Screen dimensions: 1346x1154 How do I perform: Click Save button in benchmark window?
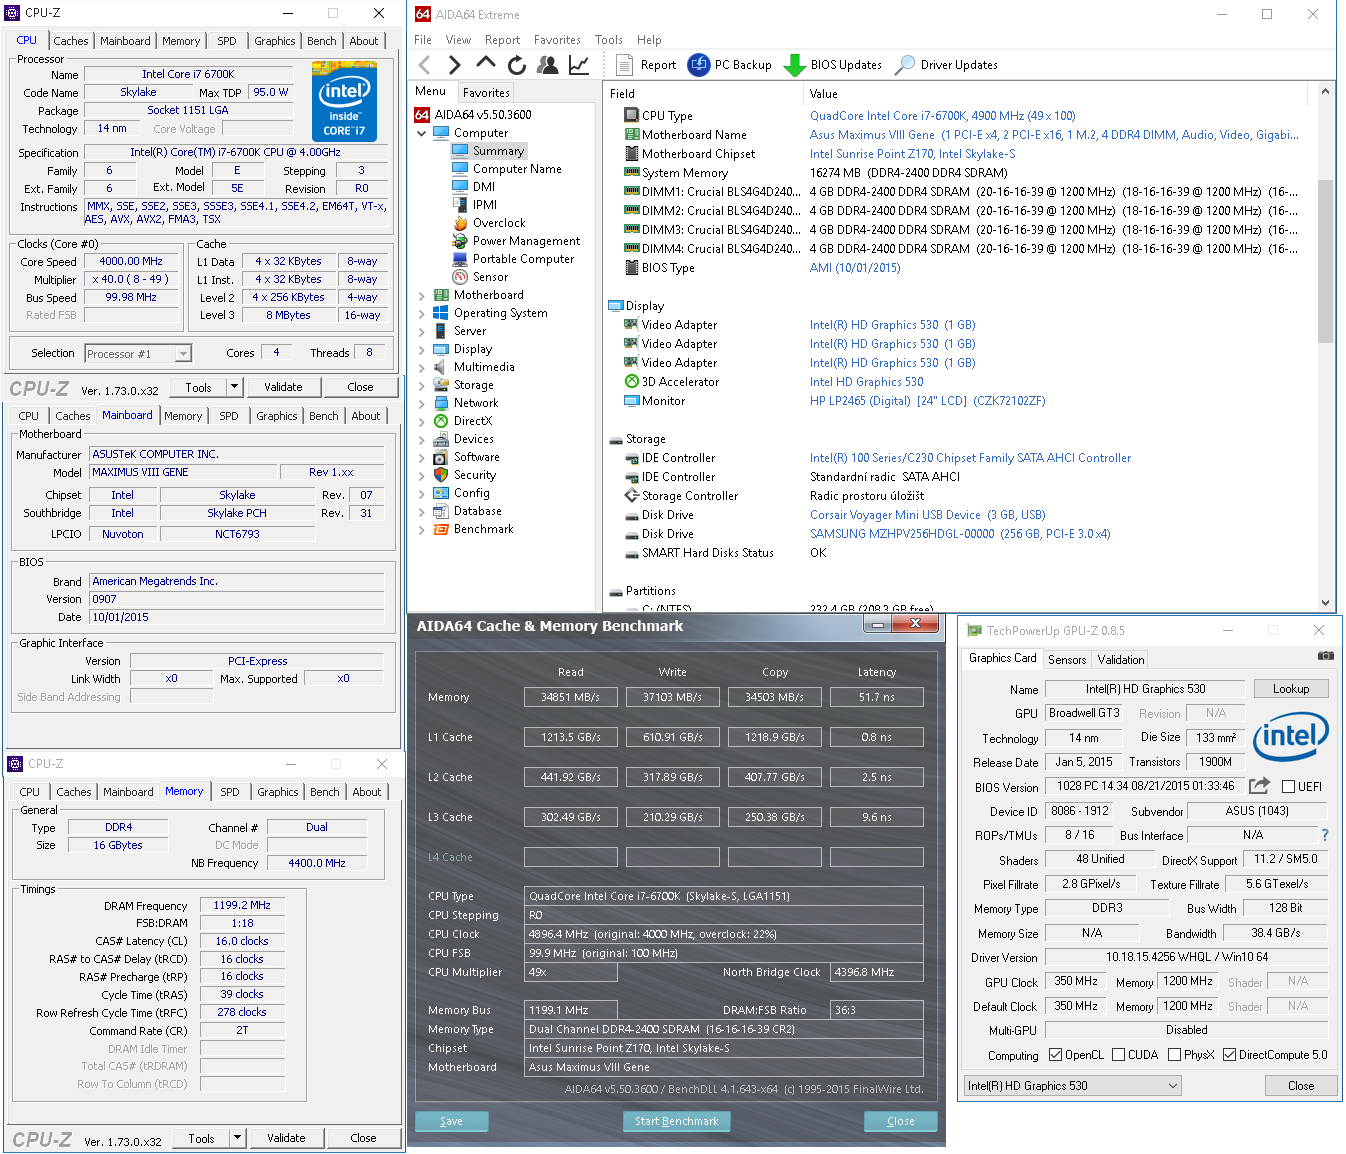pyautogui.click(x=452, y=1121)
